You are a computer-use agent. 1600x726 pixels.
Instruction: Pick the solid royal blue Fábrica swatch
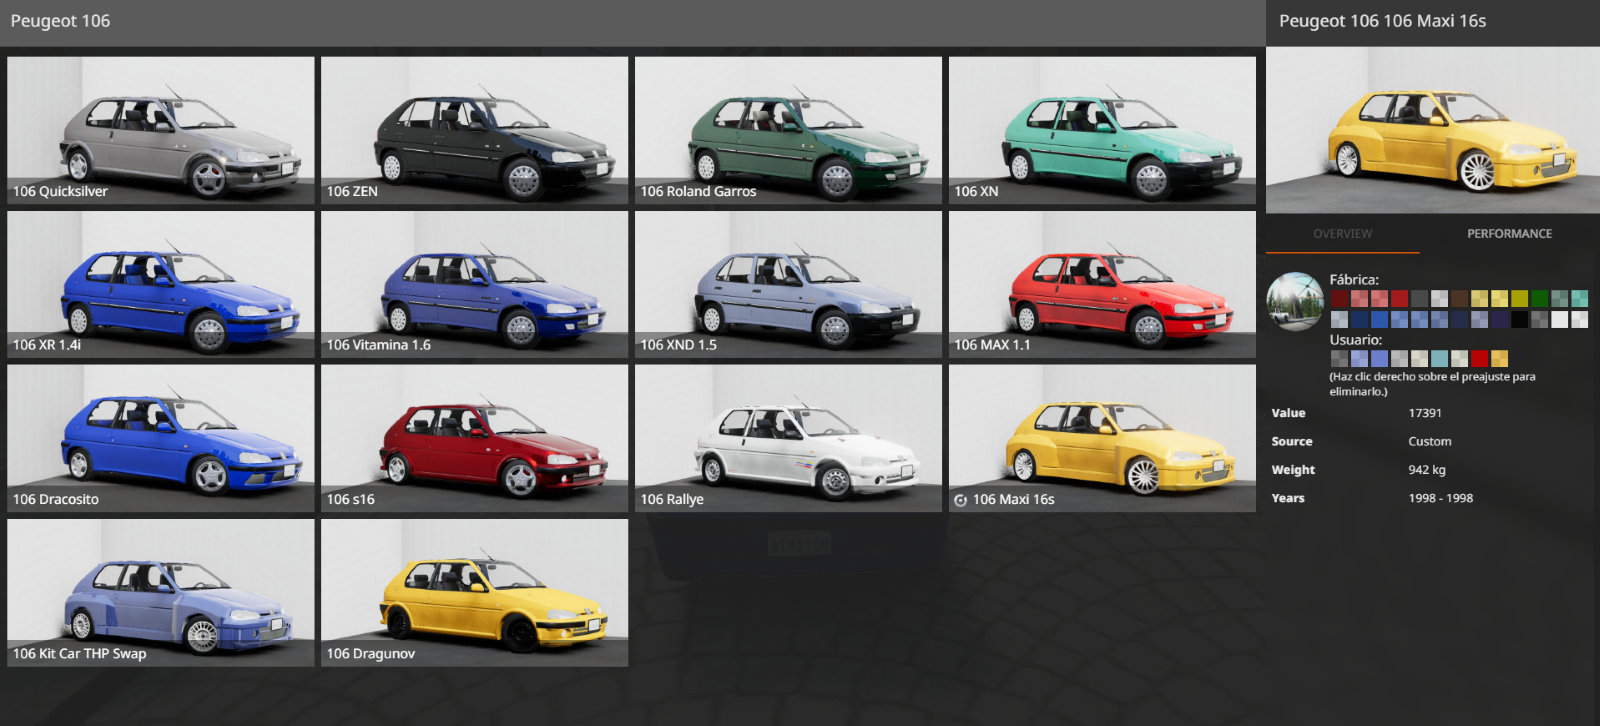(1379, 319)
